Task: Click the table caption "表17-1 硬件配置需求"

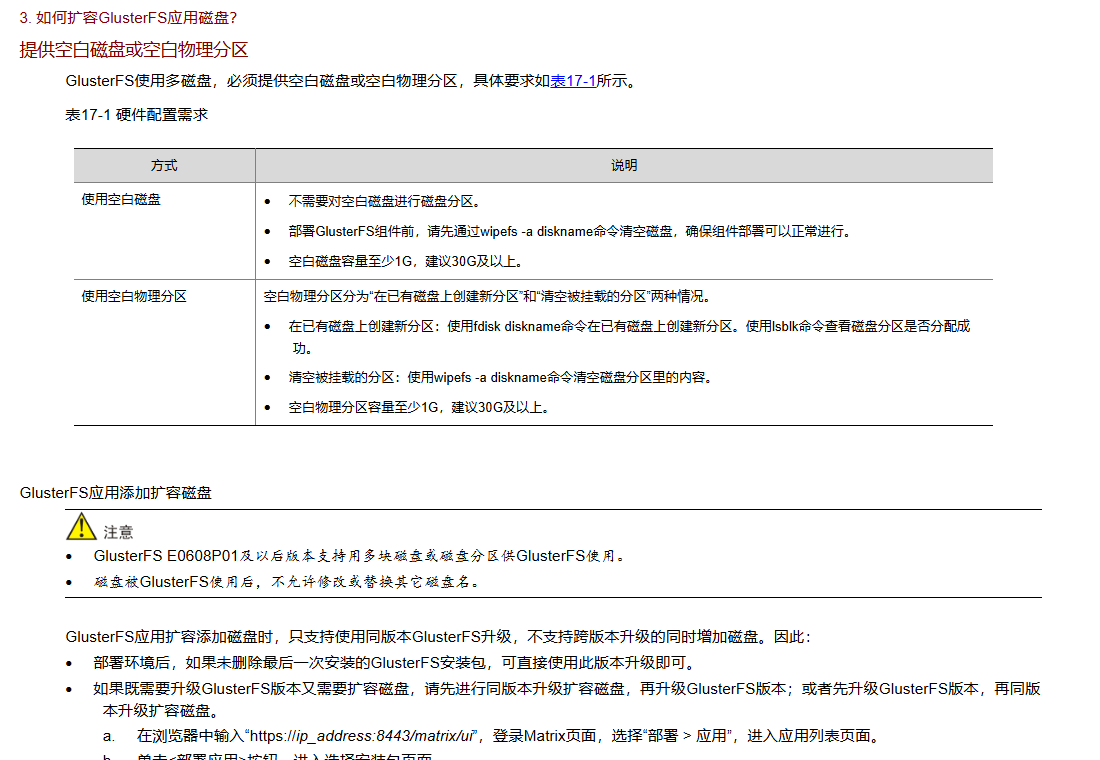Action: 137,114
